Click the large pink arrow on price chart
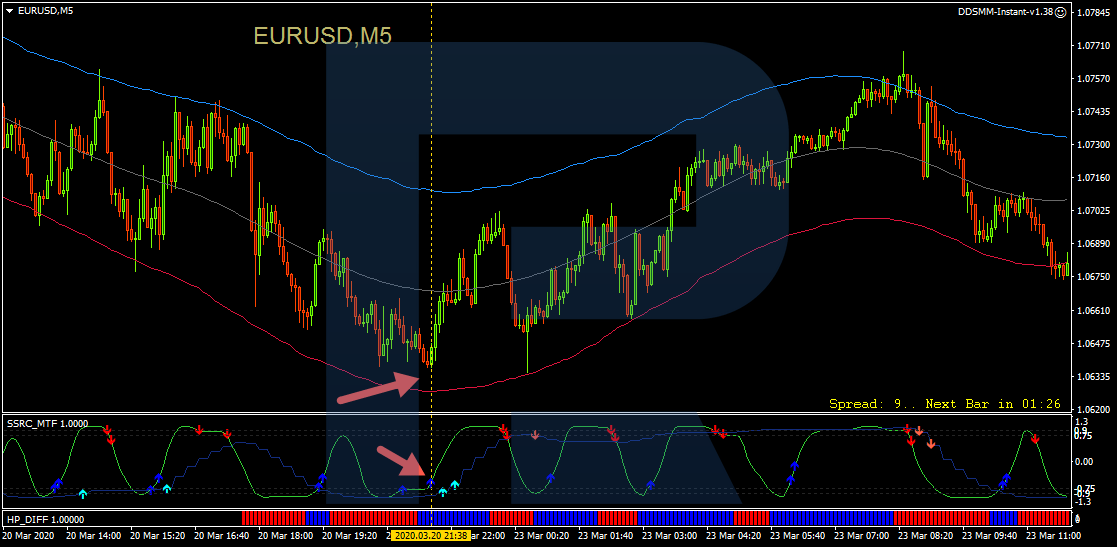 (377, 389)
